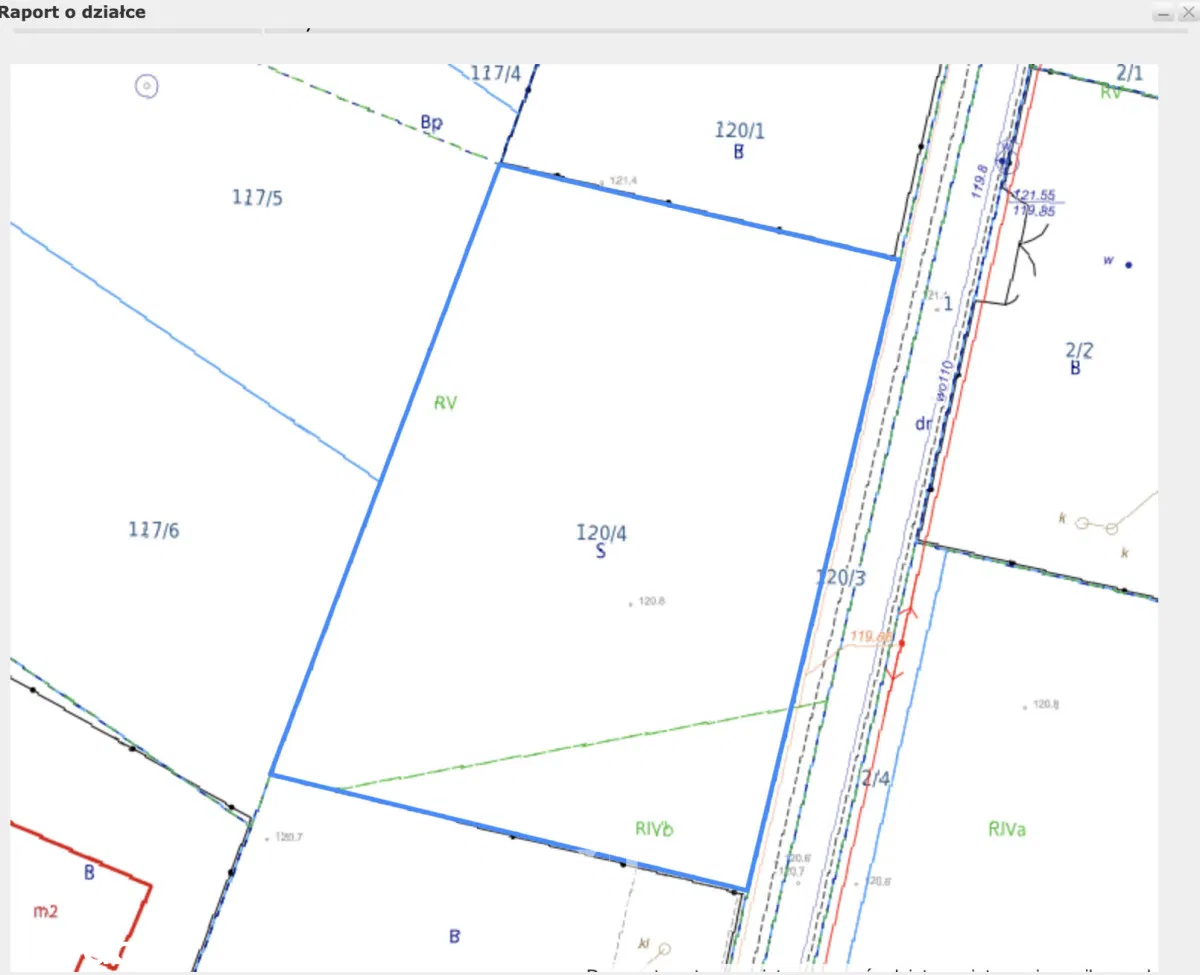
Task: Select road parcel 120/3 label
Action: pos(840,577)
